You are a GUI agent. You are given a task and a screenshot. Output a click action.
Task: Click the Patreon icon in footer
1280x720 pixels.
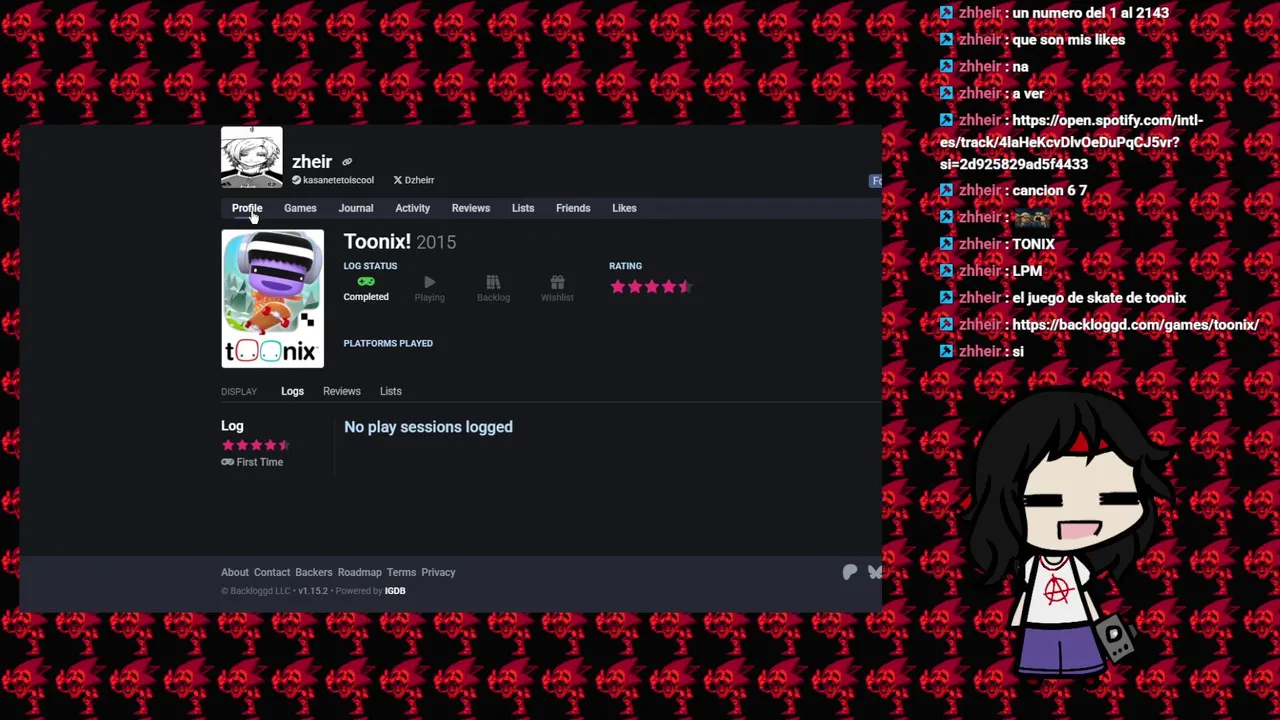[x=849, y=572]
